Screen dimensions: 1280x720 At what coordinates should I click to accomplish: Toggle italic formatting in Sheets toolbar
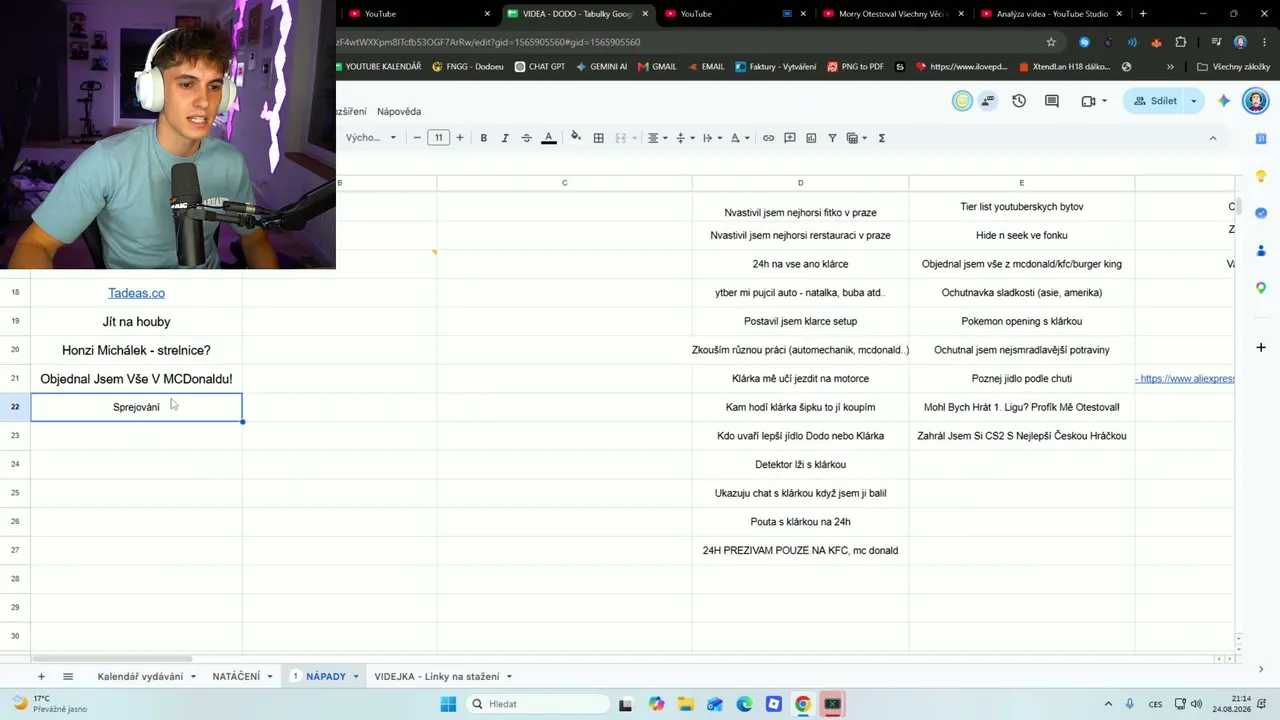click(505, 138)
